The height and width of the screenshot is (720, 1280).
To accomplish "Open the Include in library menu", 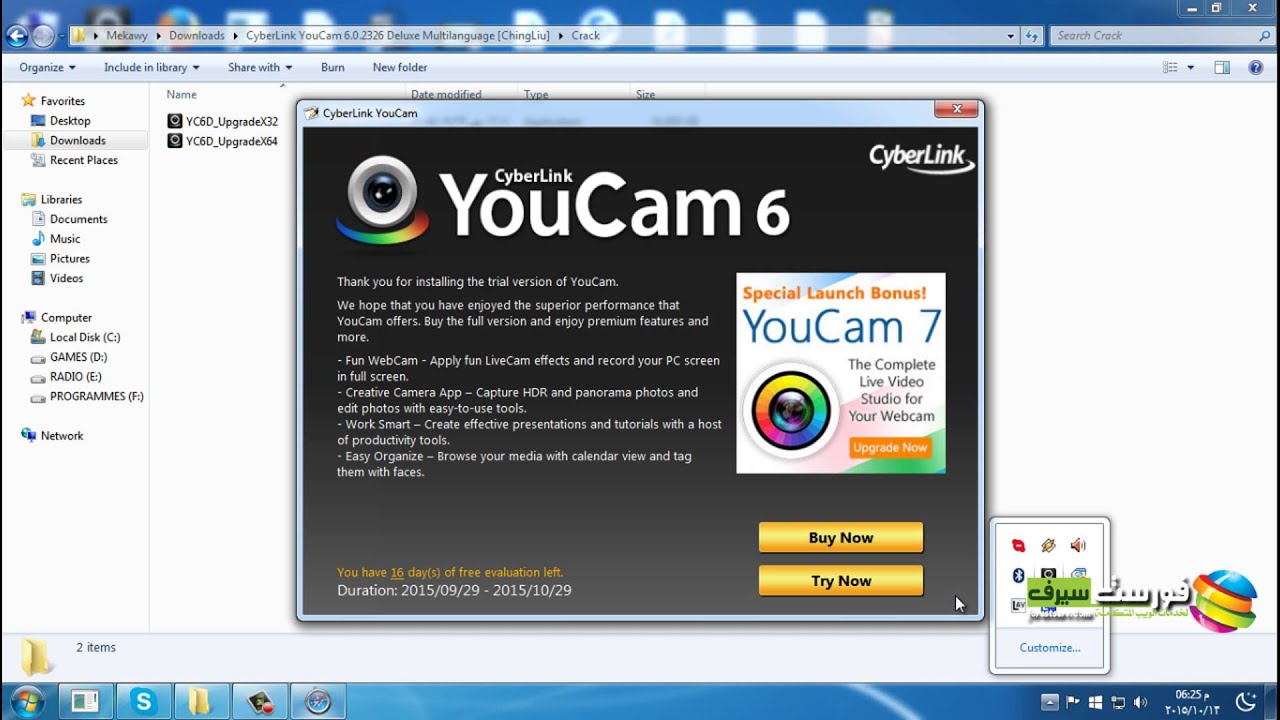I will click(x=151, y=67).
